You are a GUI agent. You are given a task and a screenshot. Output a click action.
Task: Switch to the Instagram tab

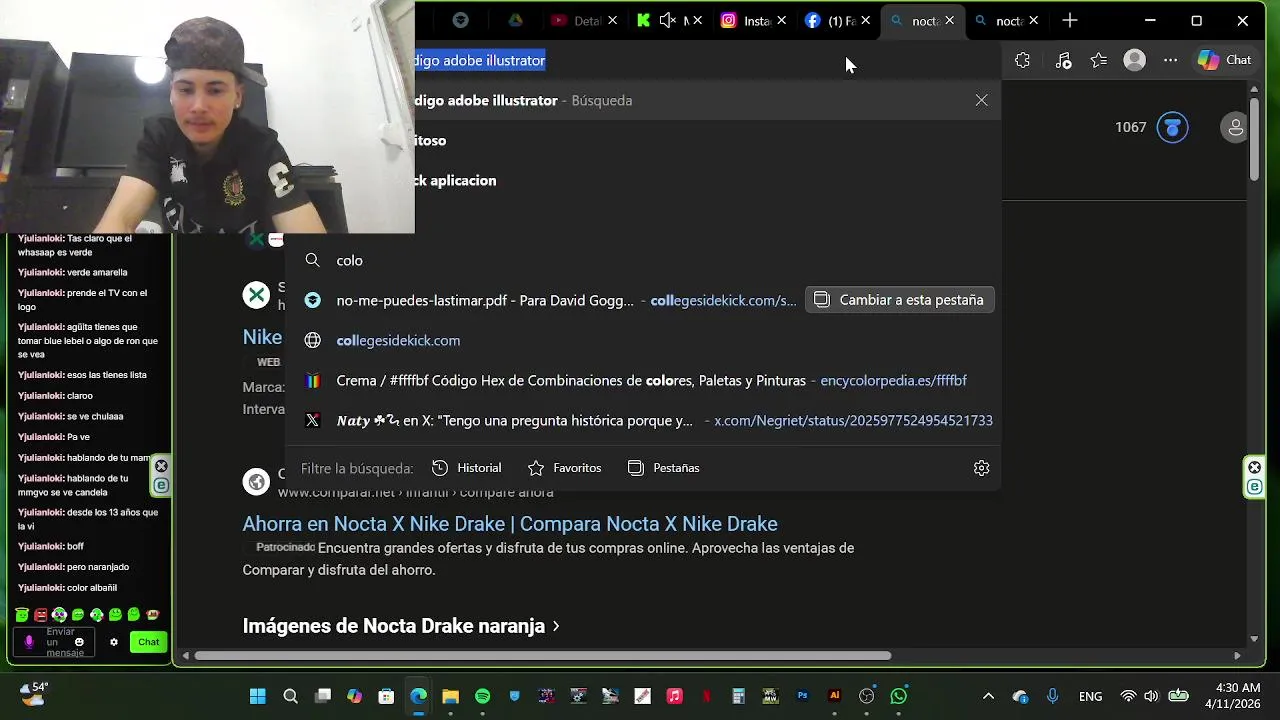click(x=745, y=20)
